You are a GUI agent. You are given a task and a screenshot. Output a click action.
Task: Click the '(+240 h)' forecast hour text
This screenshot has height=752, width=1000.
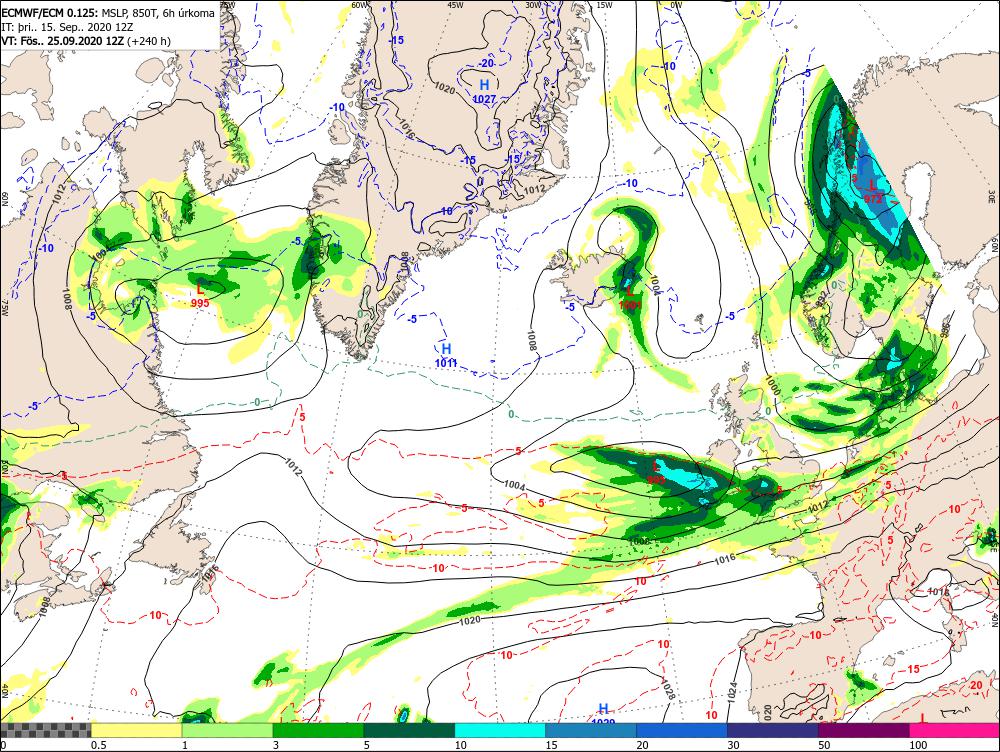149,41
